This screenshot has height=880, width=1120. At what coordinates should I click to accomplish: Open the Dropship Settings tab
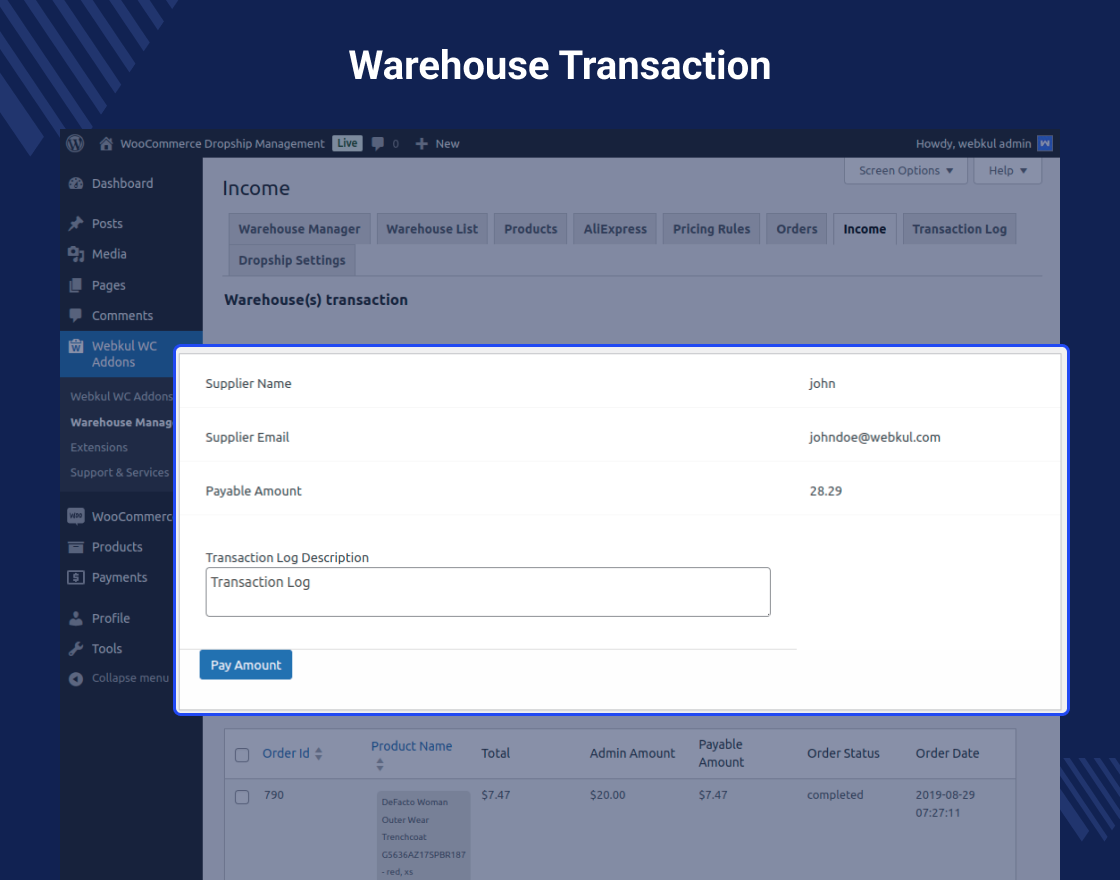click(291, 260)
